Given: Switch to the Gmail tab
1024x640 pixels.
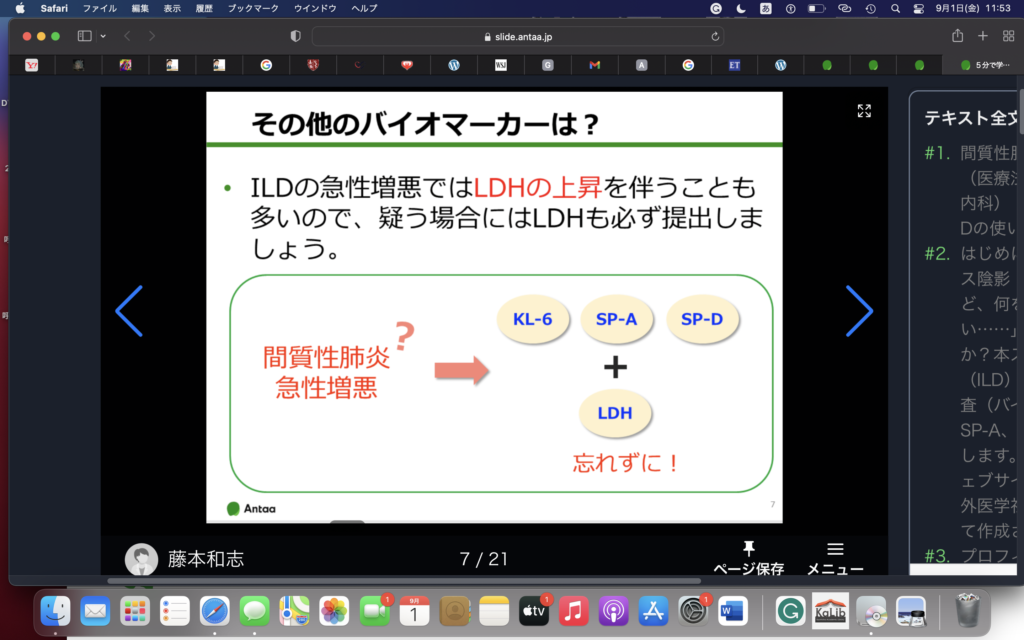Looking at the screenshot, I should (594, 65).
